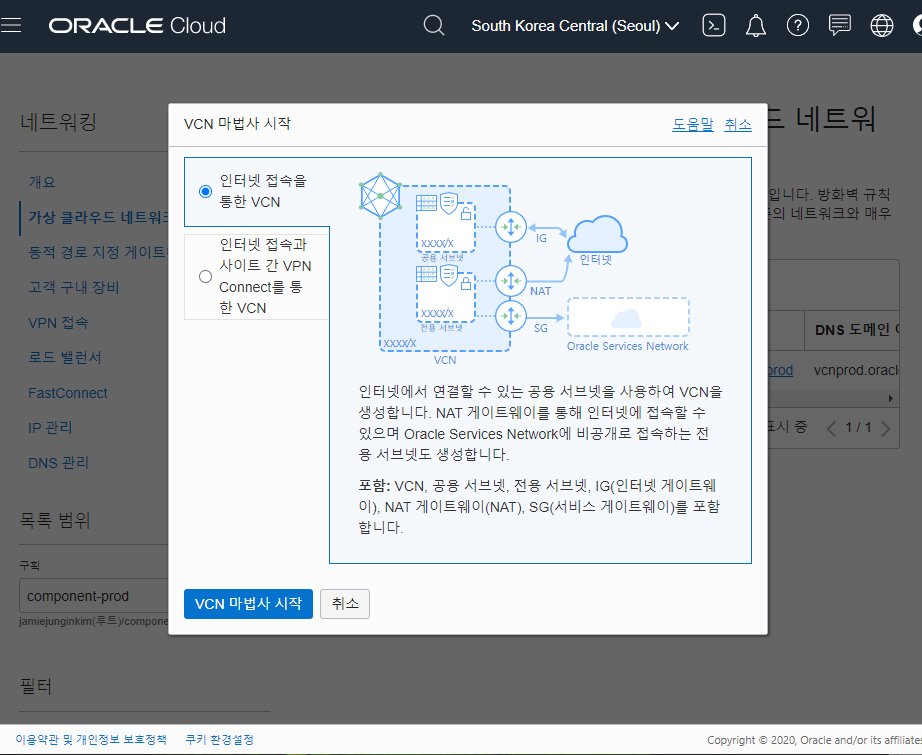Open the chat support icon

(x=840, y=25)
